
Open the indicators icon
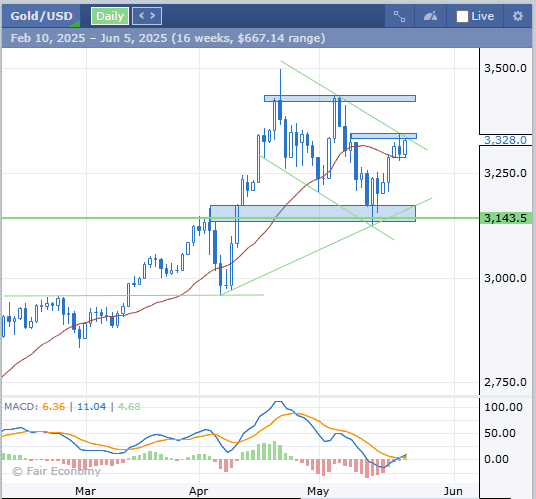click(430, 16)
